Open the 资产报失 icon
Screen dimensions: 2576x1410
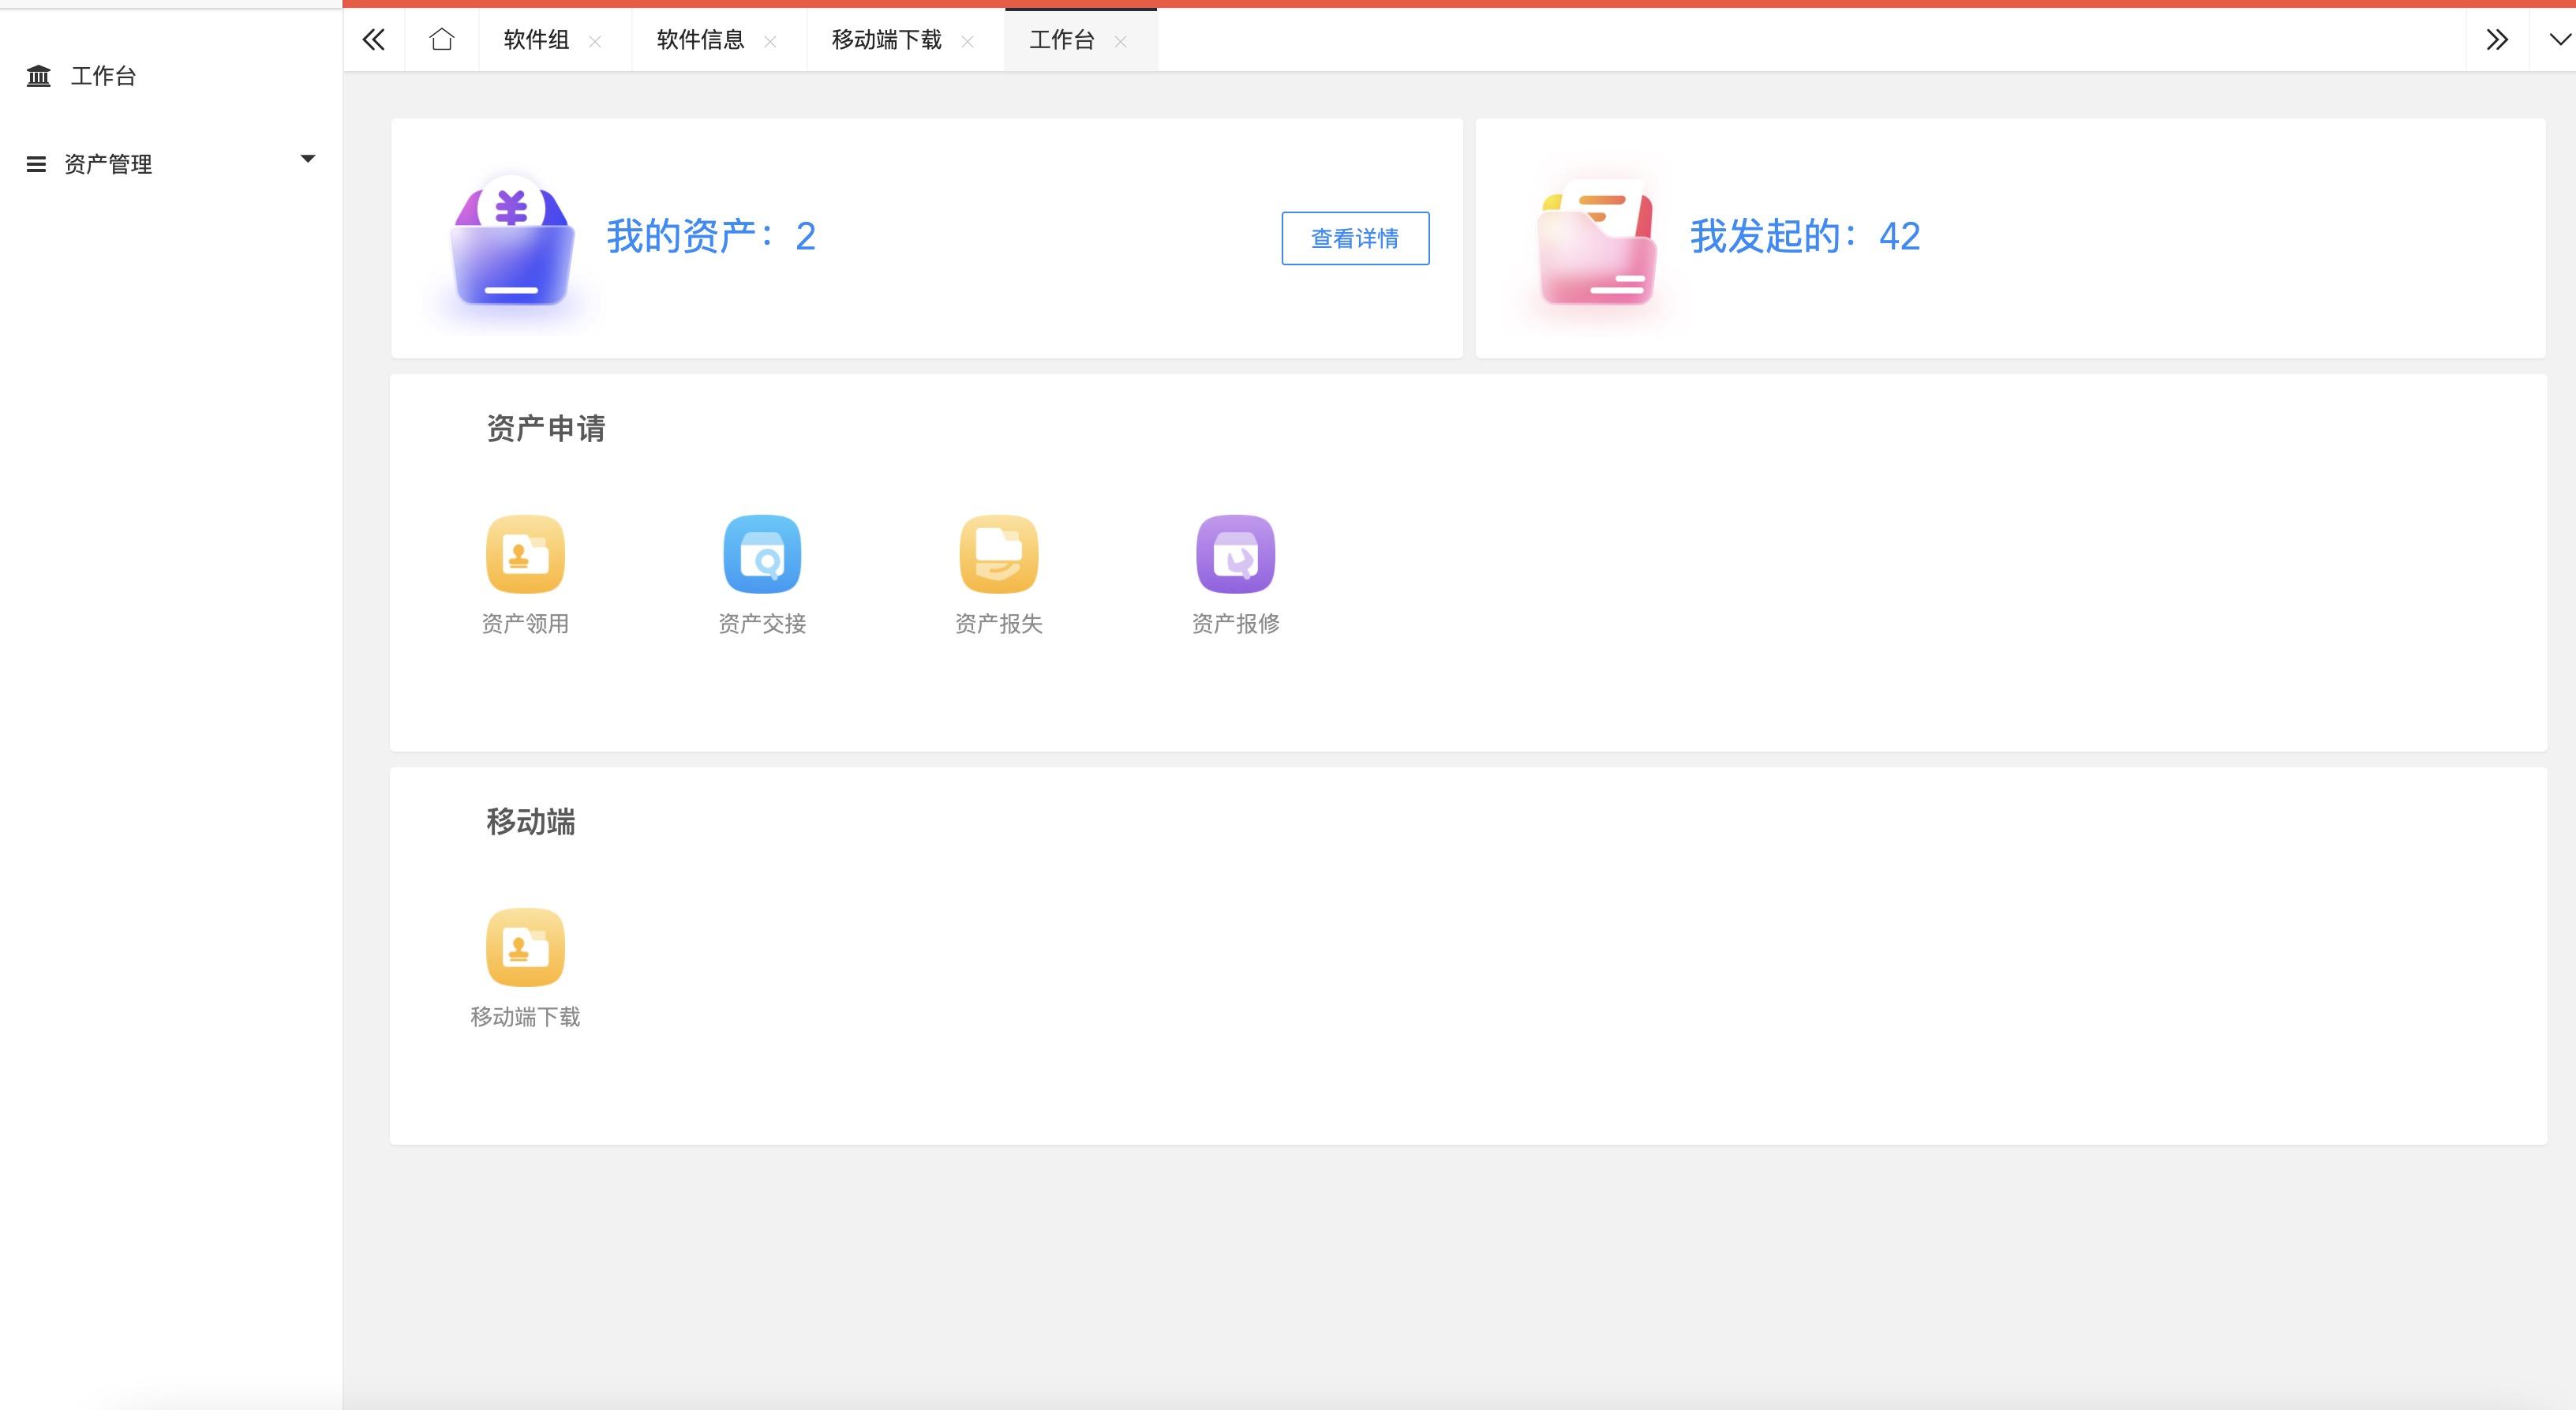(999, 554)
